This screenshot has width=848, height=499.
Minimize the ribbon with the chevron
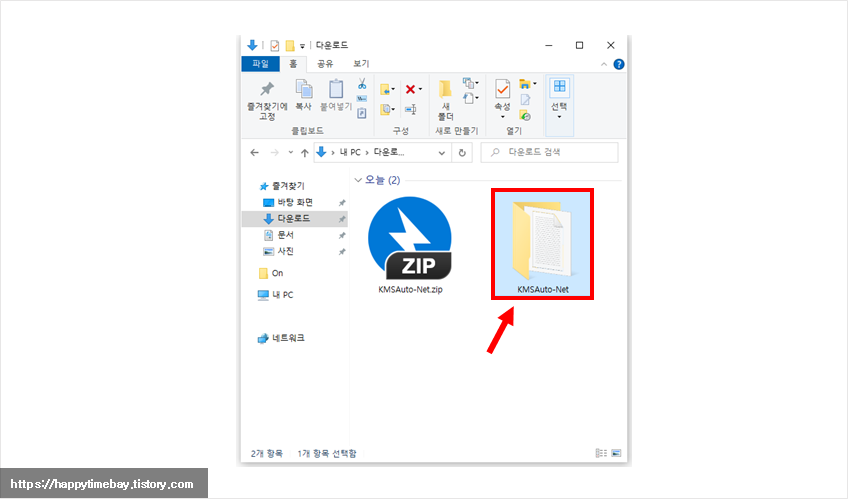tap(604, 64)
